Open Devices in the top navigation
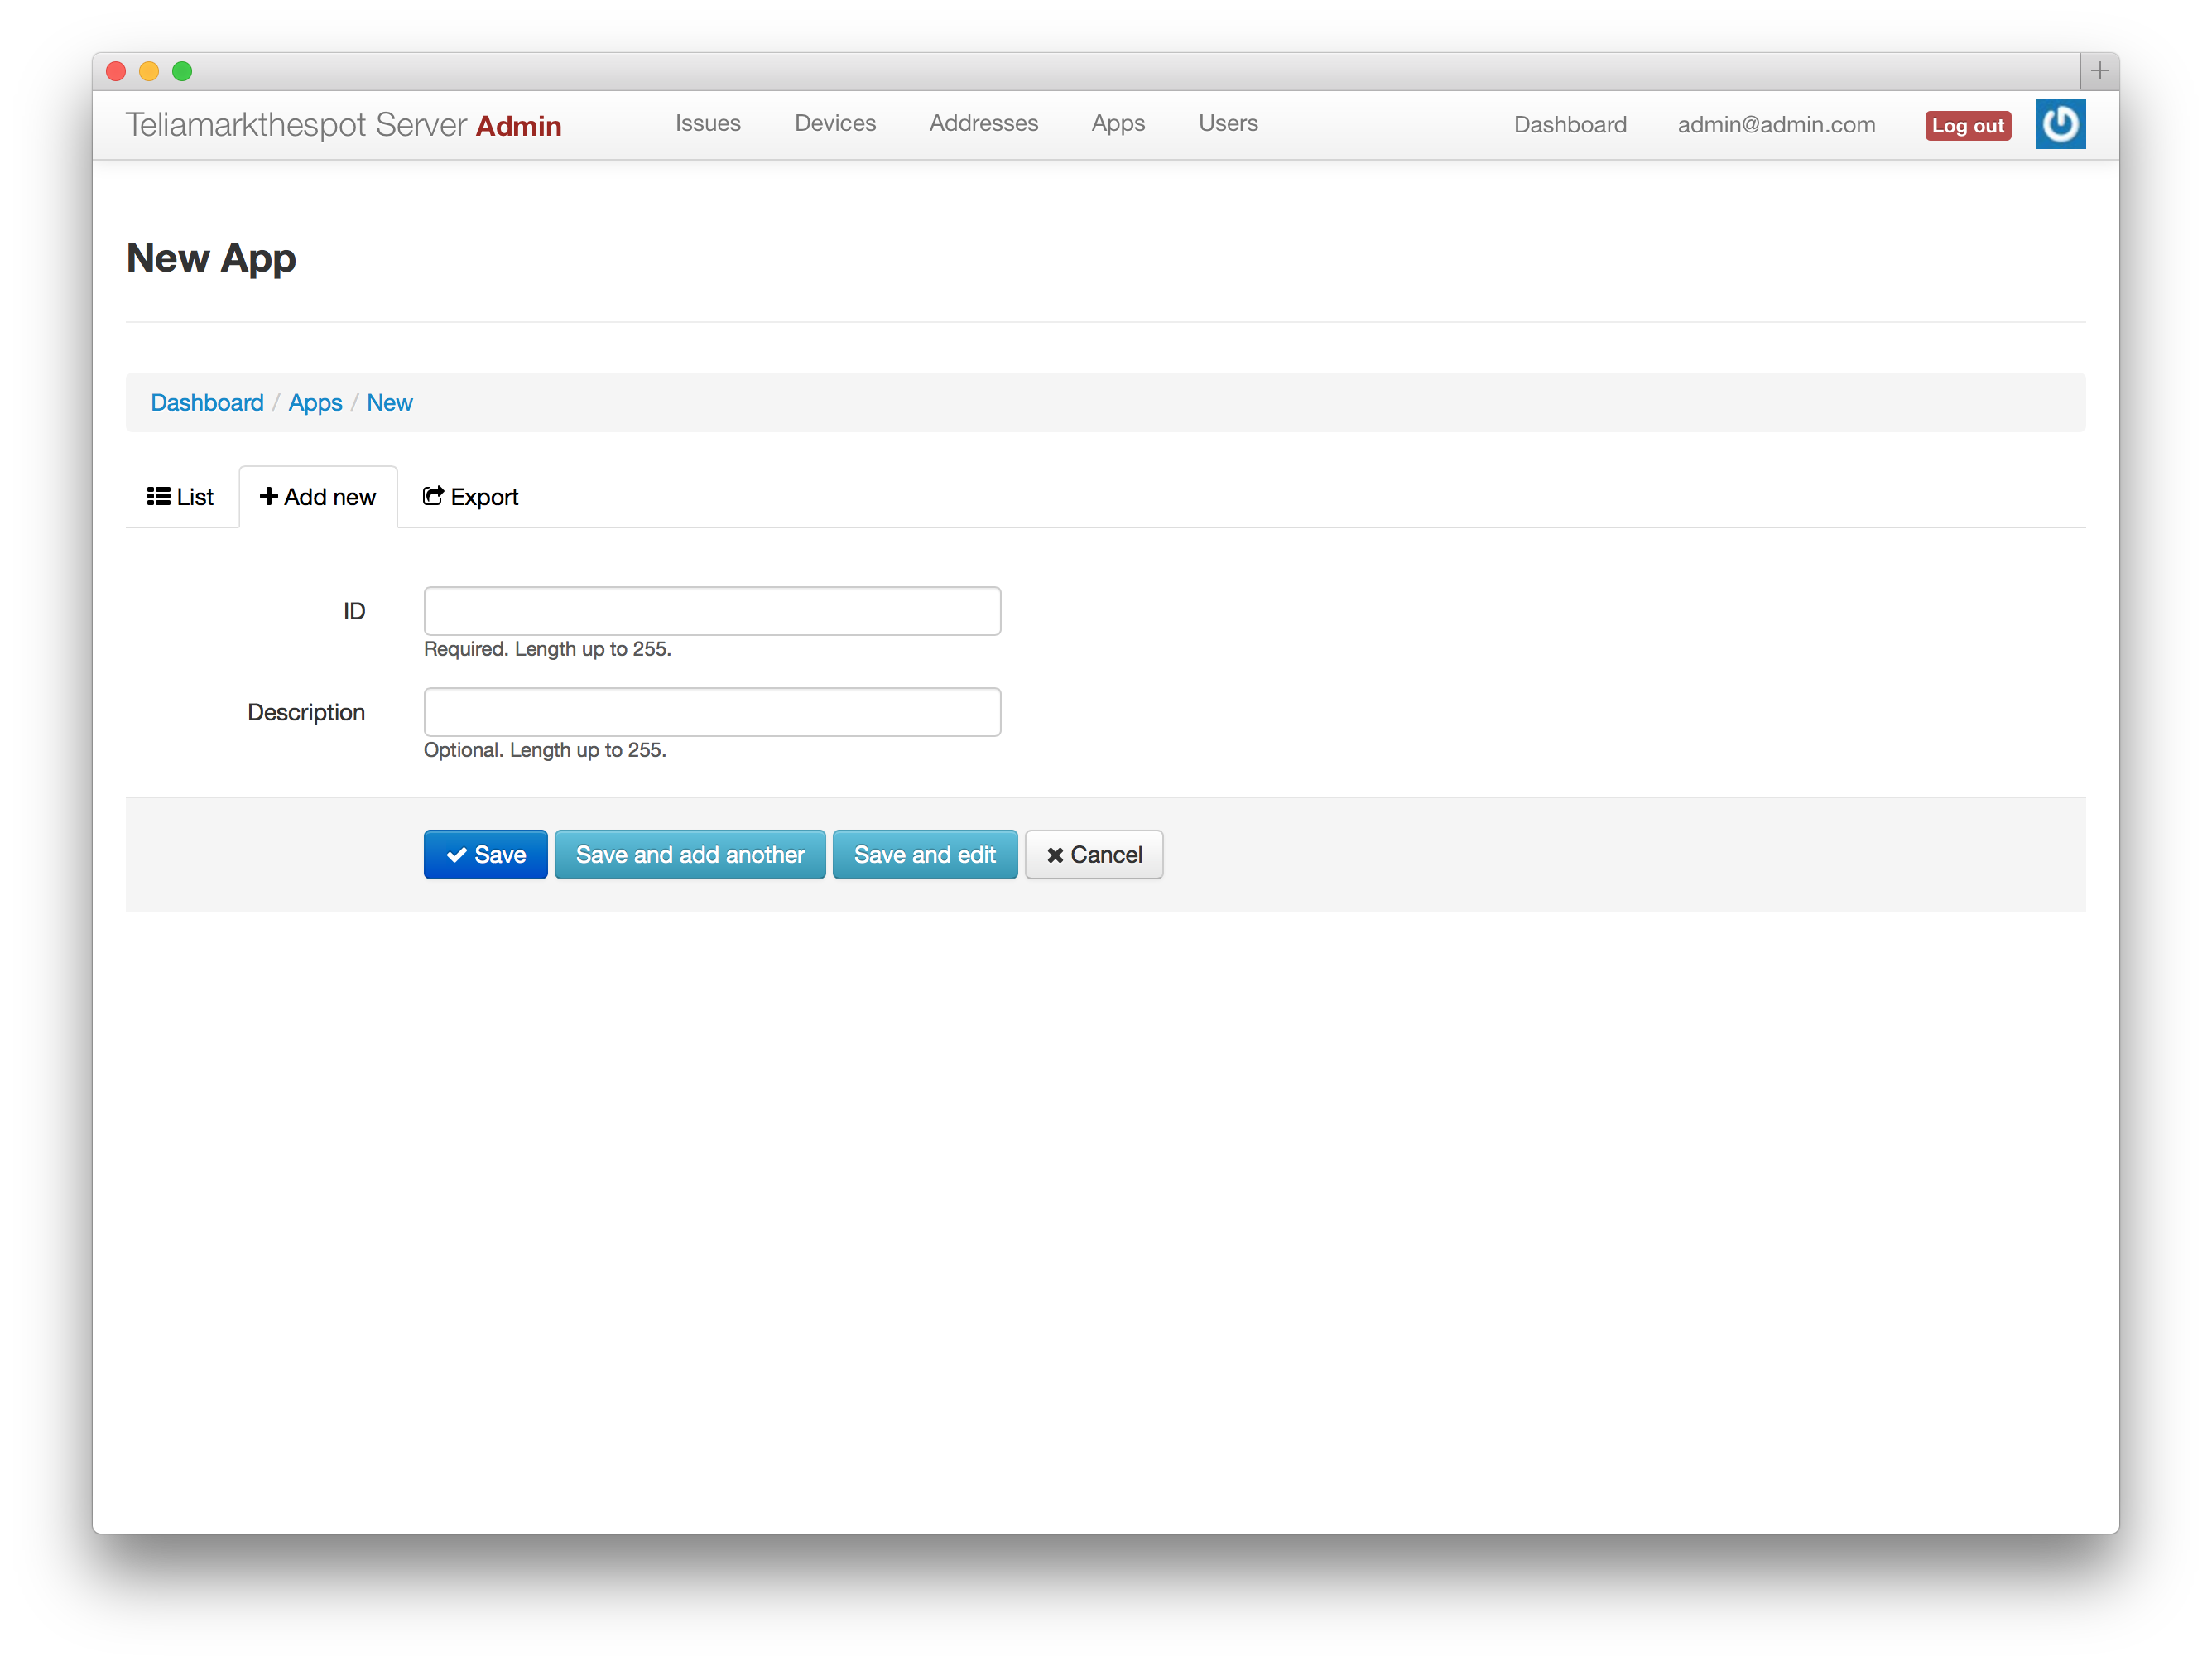This screenshot has width=2212, height=1666. click(835, 123)
